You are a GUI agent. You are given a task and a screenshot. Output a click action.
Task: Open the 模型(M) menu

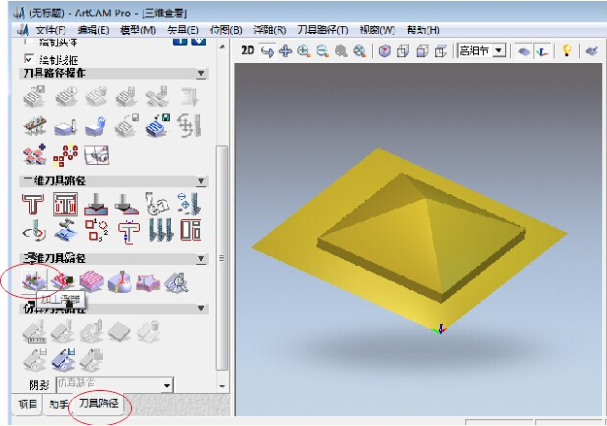[138, 30]
